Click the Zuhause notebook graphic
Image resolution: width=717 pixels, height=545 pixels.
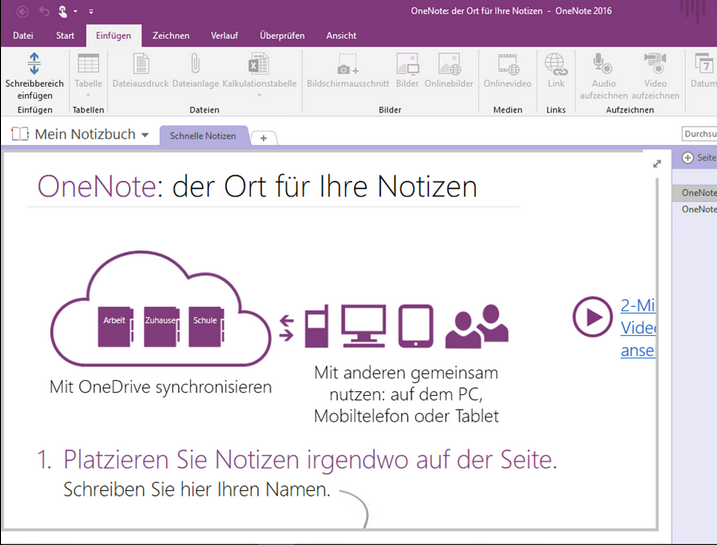(x=161, y=326)
